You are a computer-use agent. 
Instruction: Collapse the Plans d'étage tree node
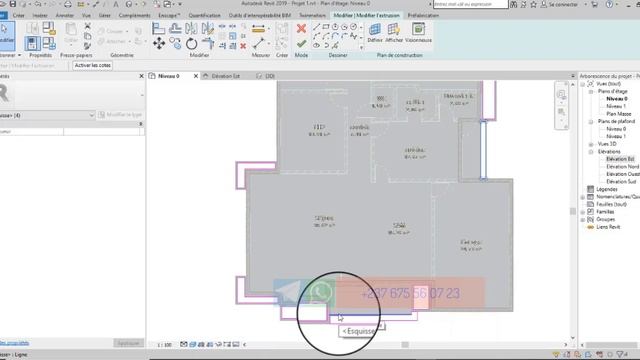tap(591, 91)
